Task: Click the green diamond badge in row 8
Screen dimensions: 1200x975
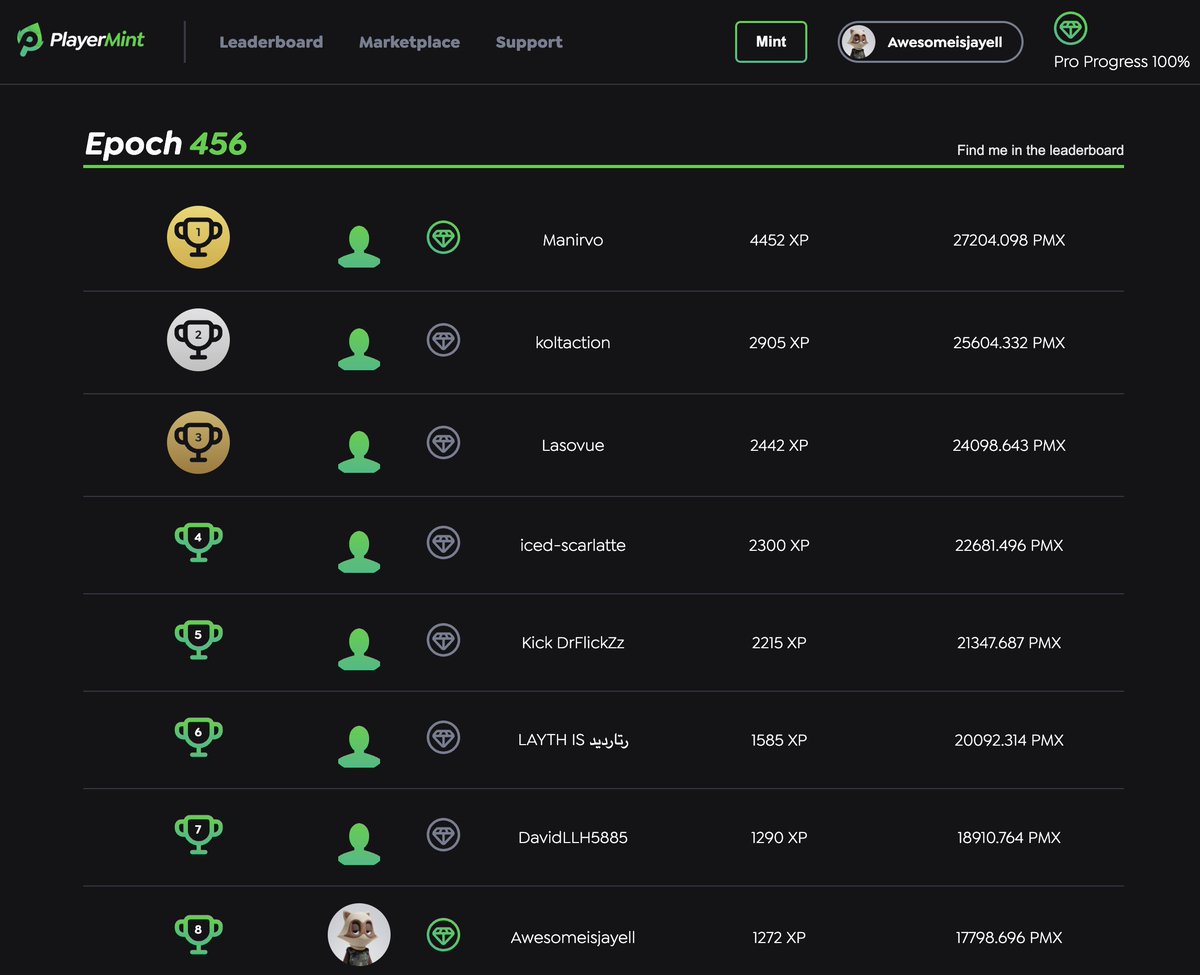Action: 444,935
